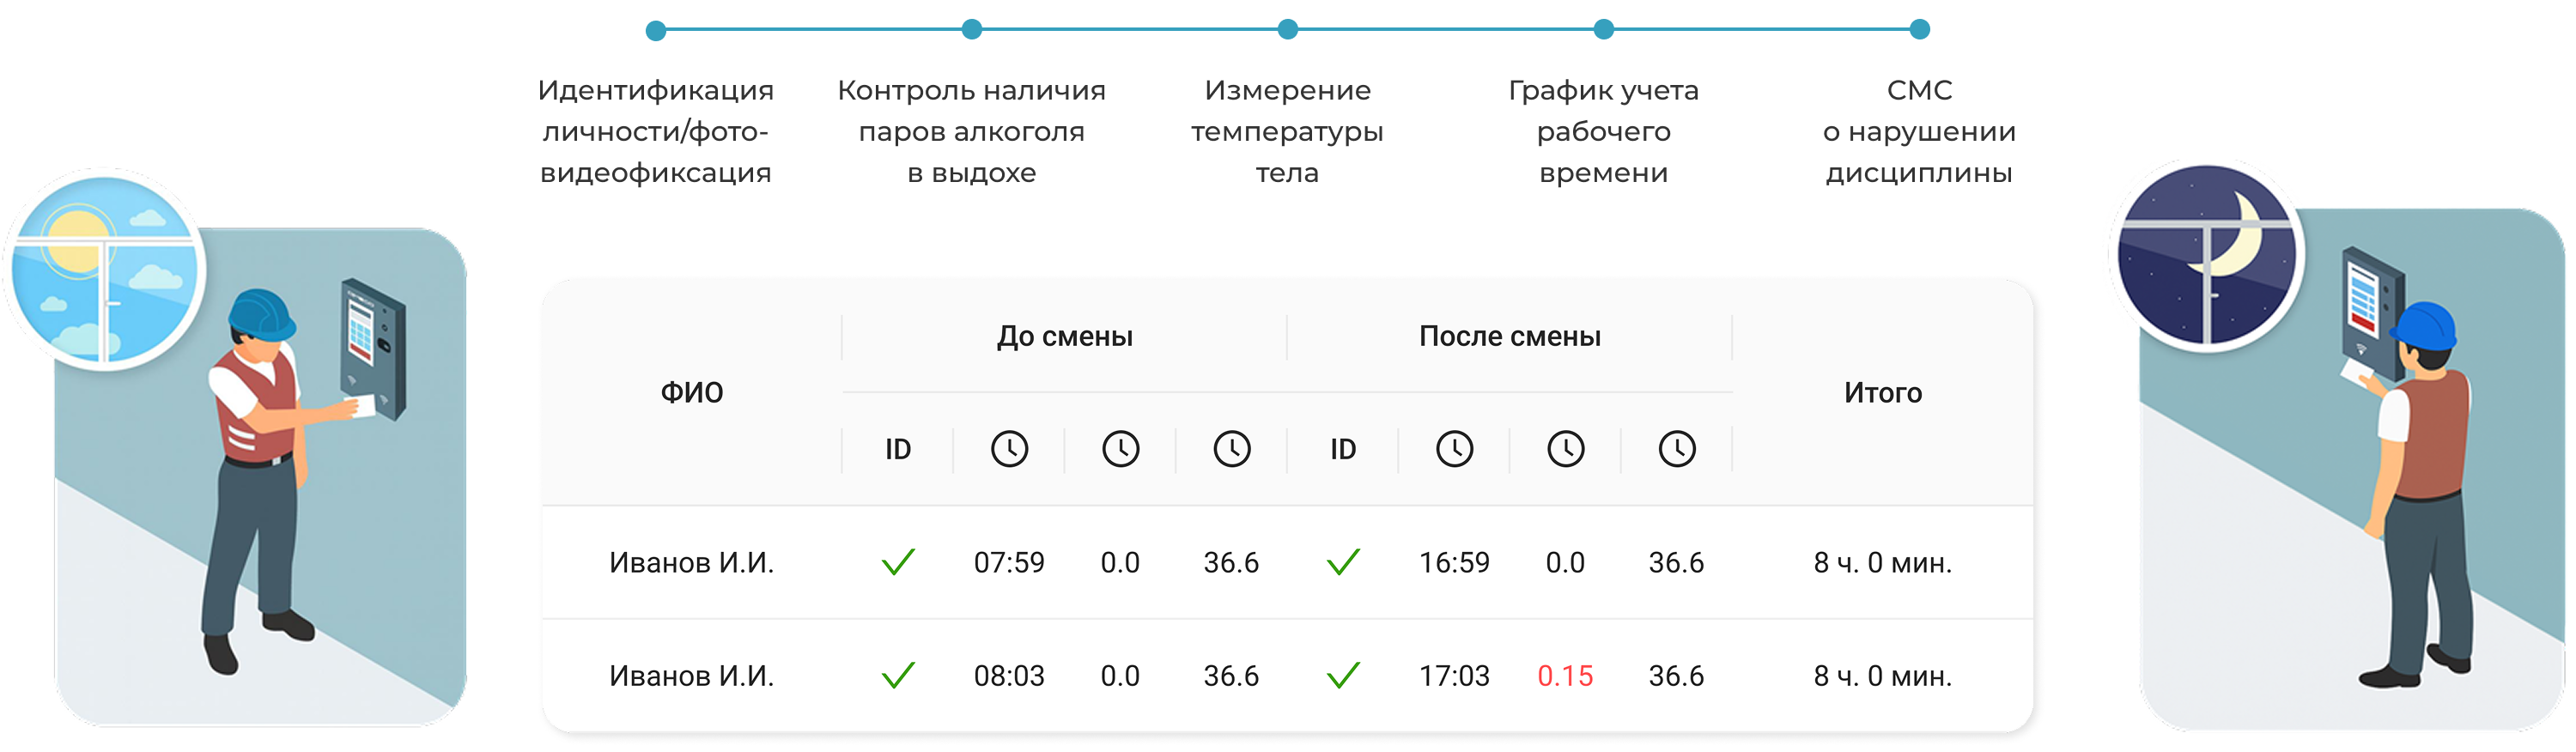Click the daytime sun window illustration
The height and width of the screenshot is (752, 2576).
[x=105, y=269]
